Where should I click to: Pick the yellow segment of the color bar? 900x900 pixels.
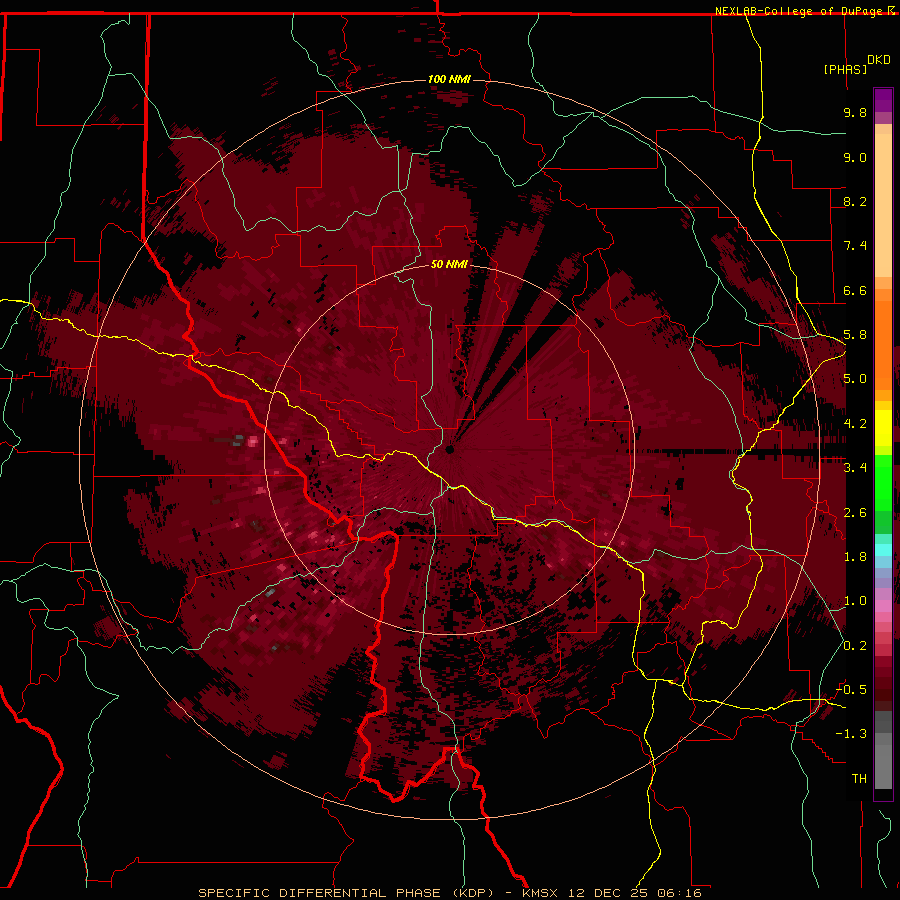(883, 428)
